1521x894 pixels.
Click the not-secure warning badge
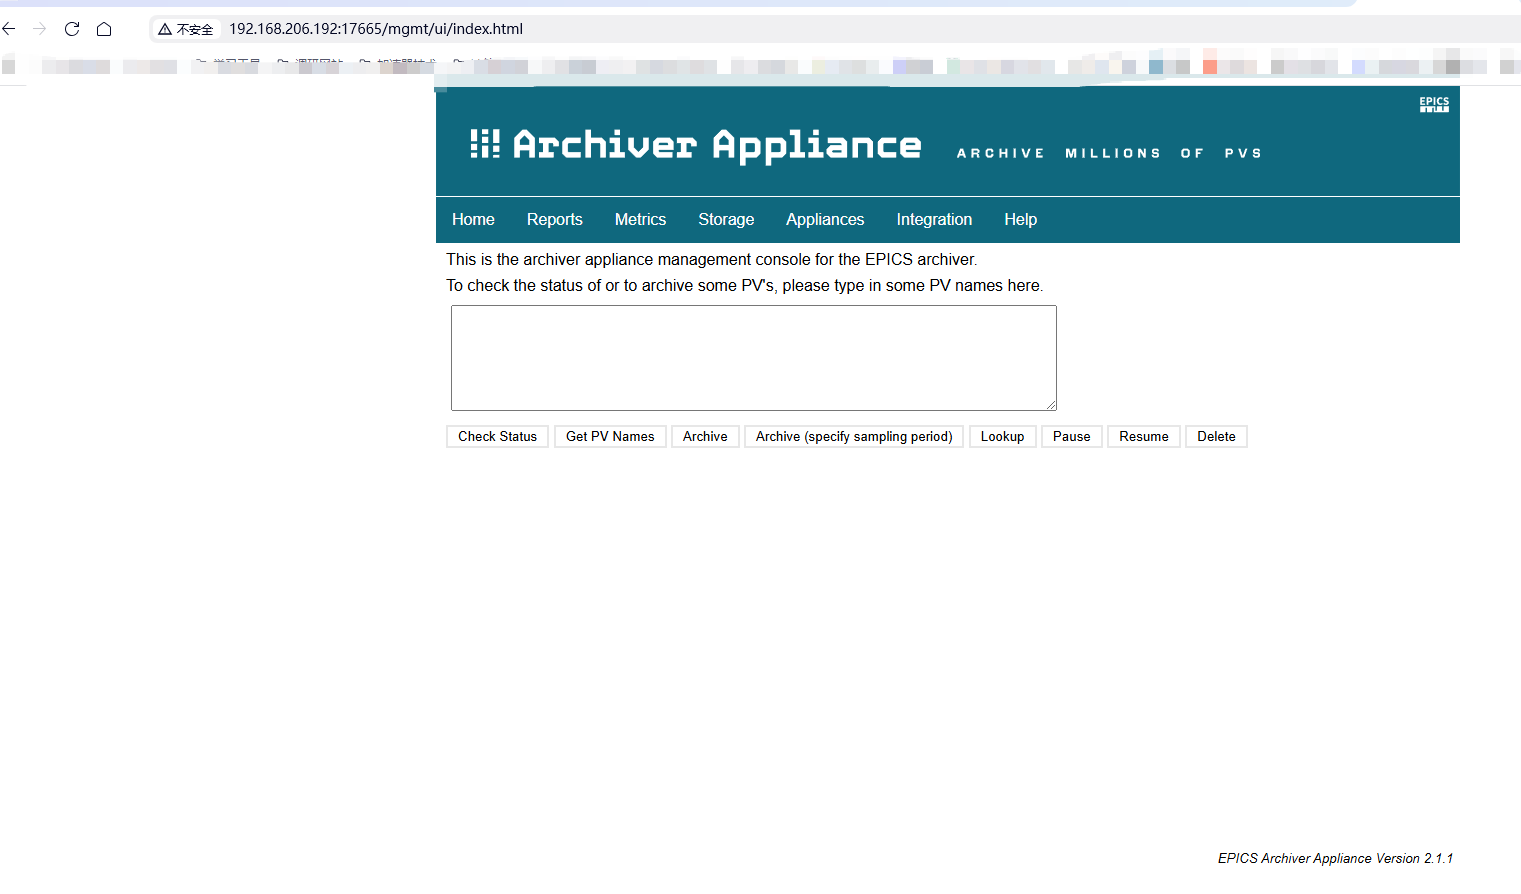point(186,29)
